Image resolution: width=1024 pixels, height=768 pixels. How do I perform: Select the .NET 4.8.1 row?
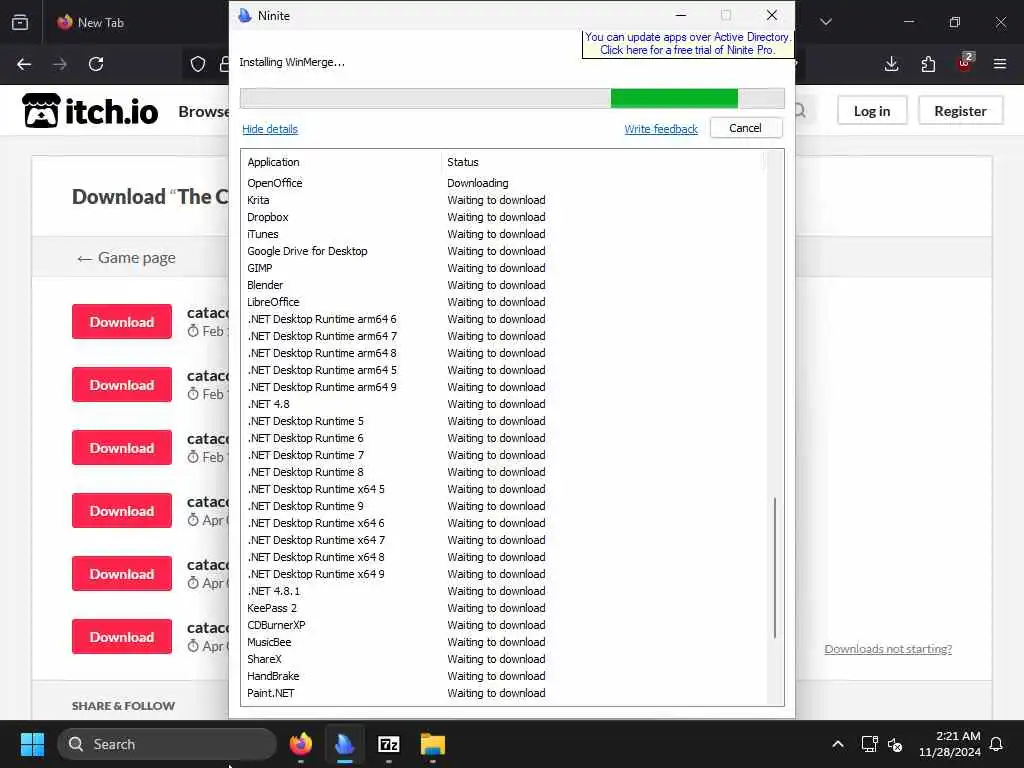[503, 591]
